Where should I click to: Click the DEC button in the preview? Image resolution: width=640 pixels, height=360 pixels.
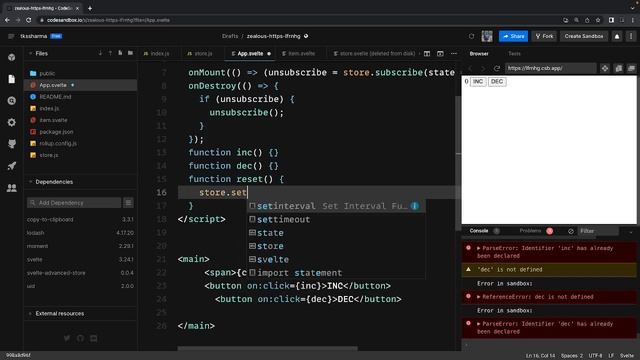coord(497,82)
